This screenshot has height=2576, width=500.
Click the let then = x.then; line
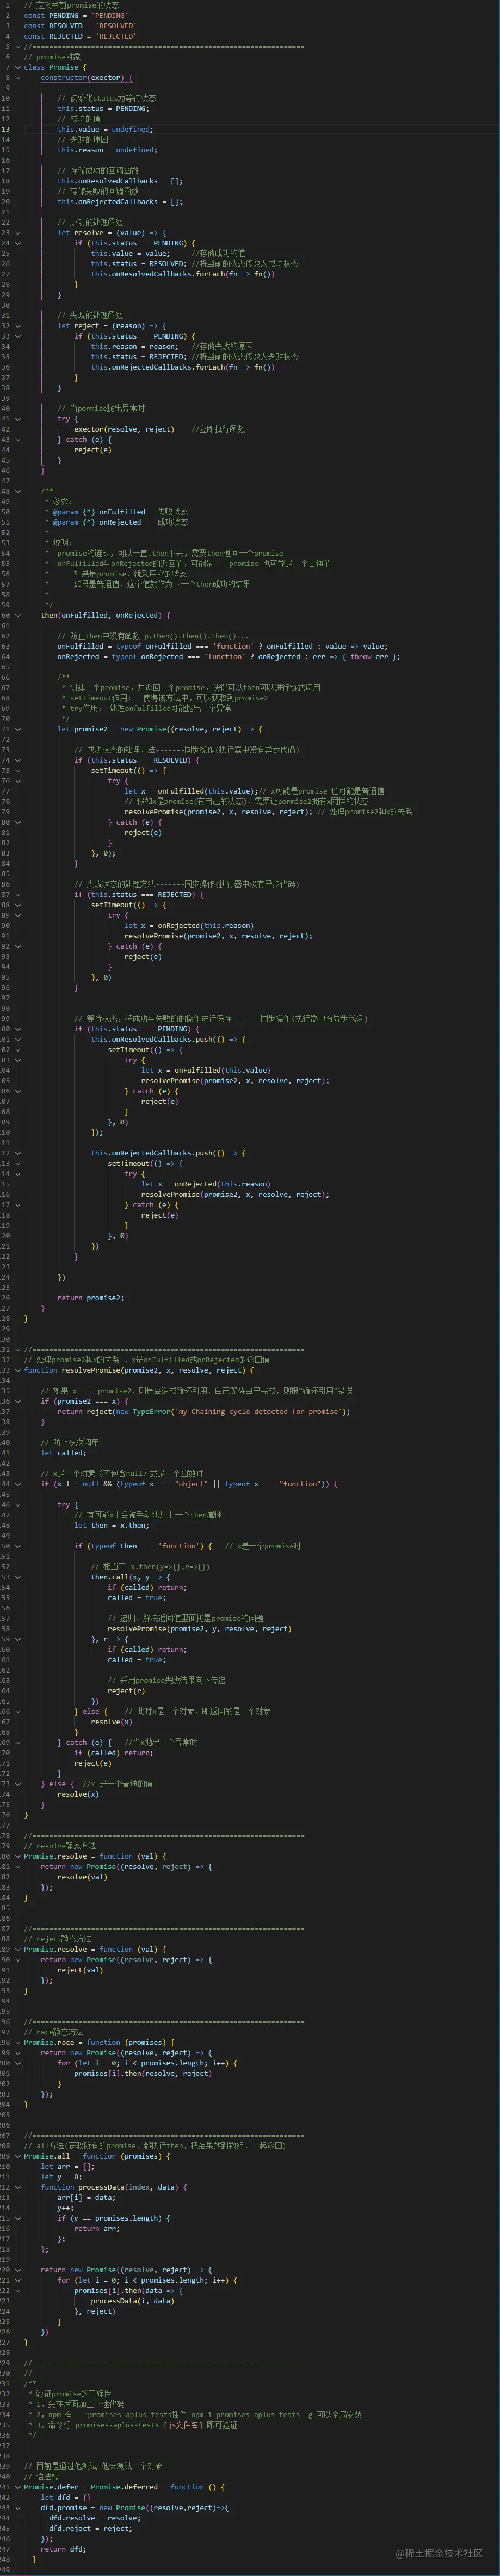click(112, 1525)
